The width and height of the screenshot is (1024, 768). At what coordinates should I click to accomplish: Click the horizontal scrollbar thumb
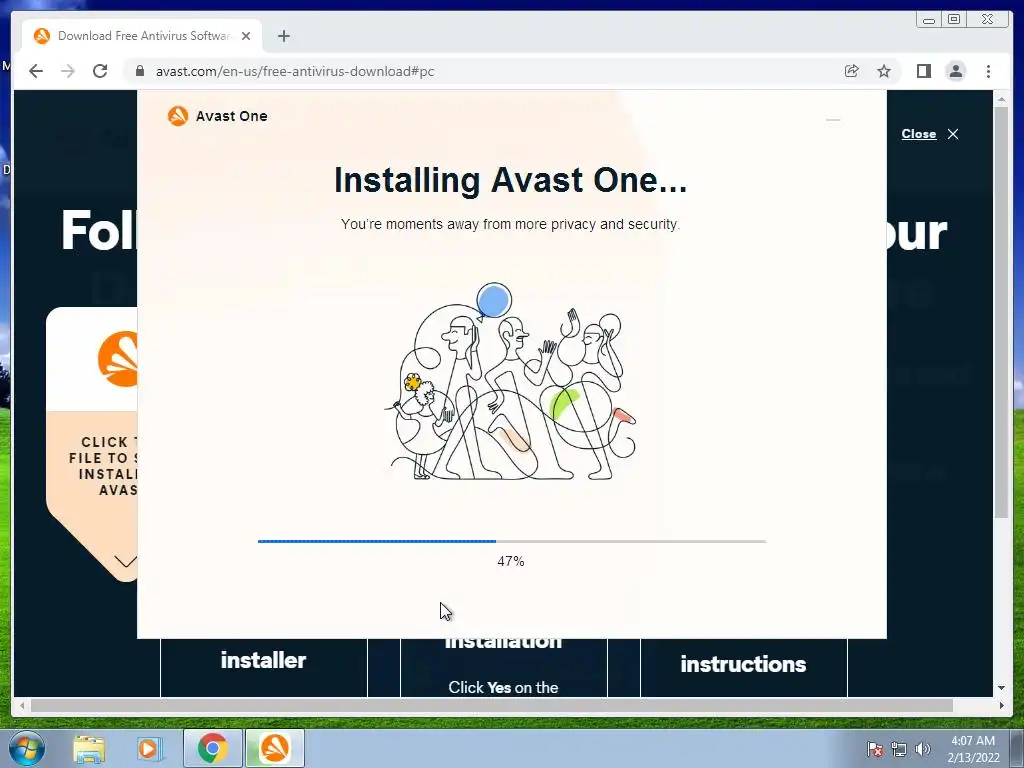pos(492,705)
